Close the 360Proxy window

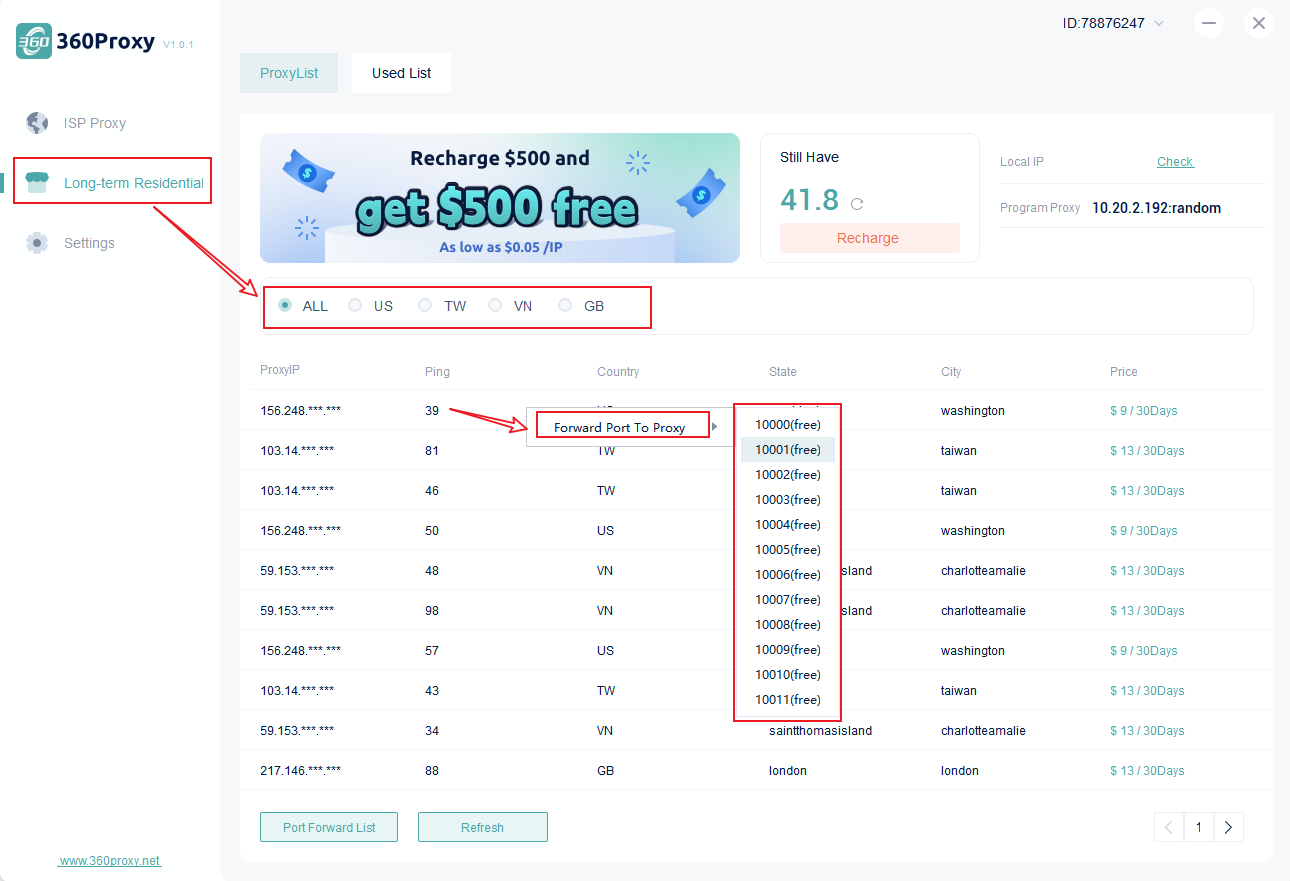[1258, 23]
